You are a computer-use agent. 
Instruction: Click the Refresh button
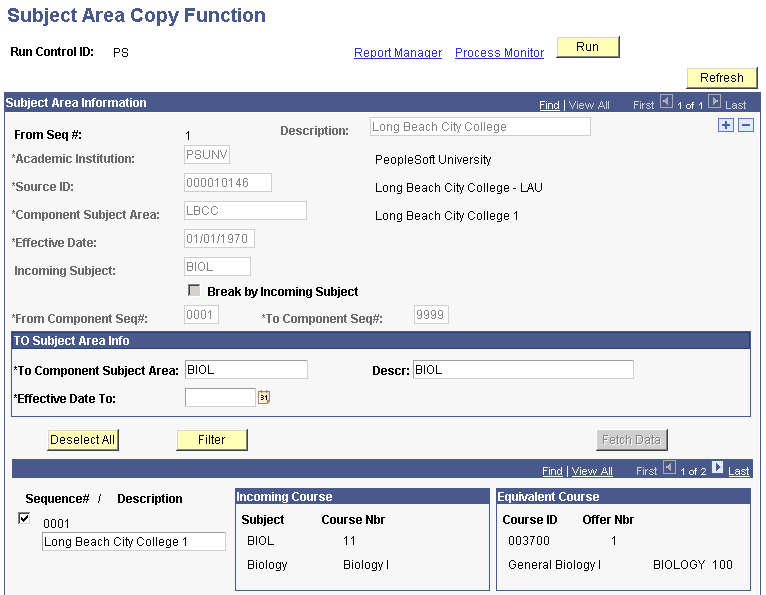(722, 78)
